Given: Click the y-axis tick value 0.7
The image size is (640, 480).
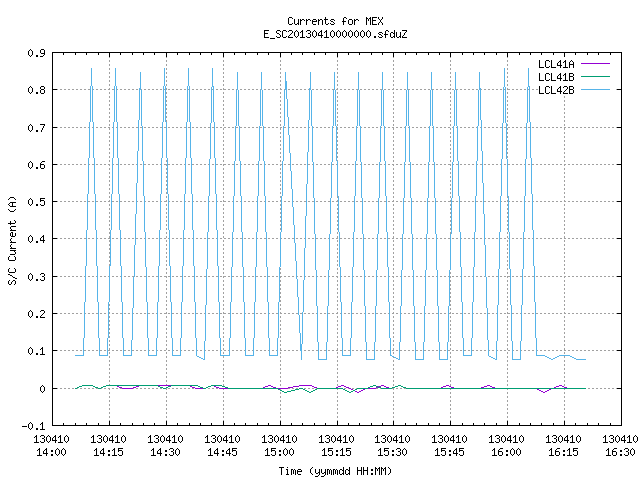Looking at the screenshot, I should (36, 128).
